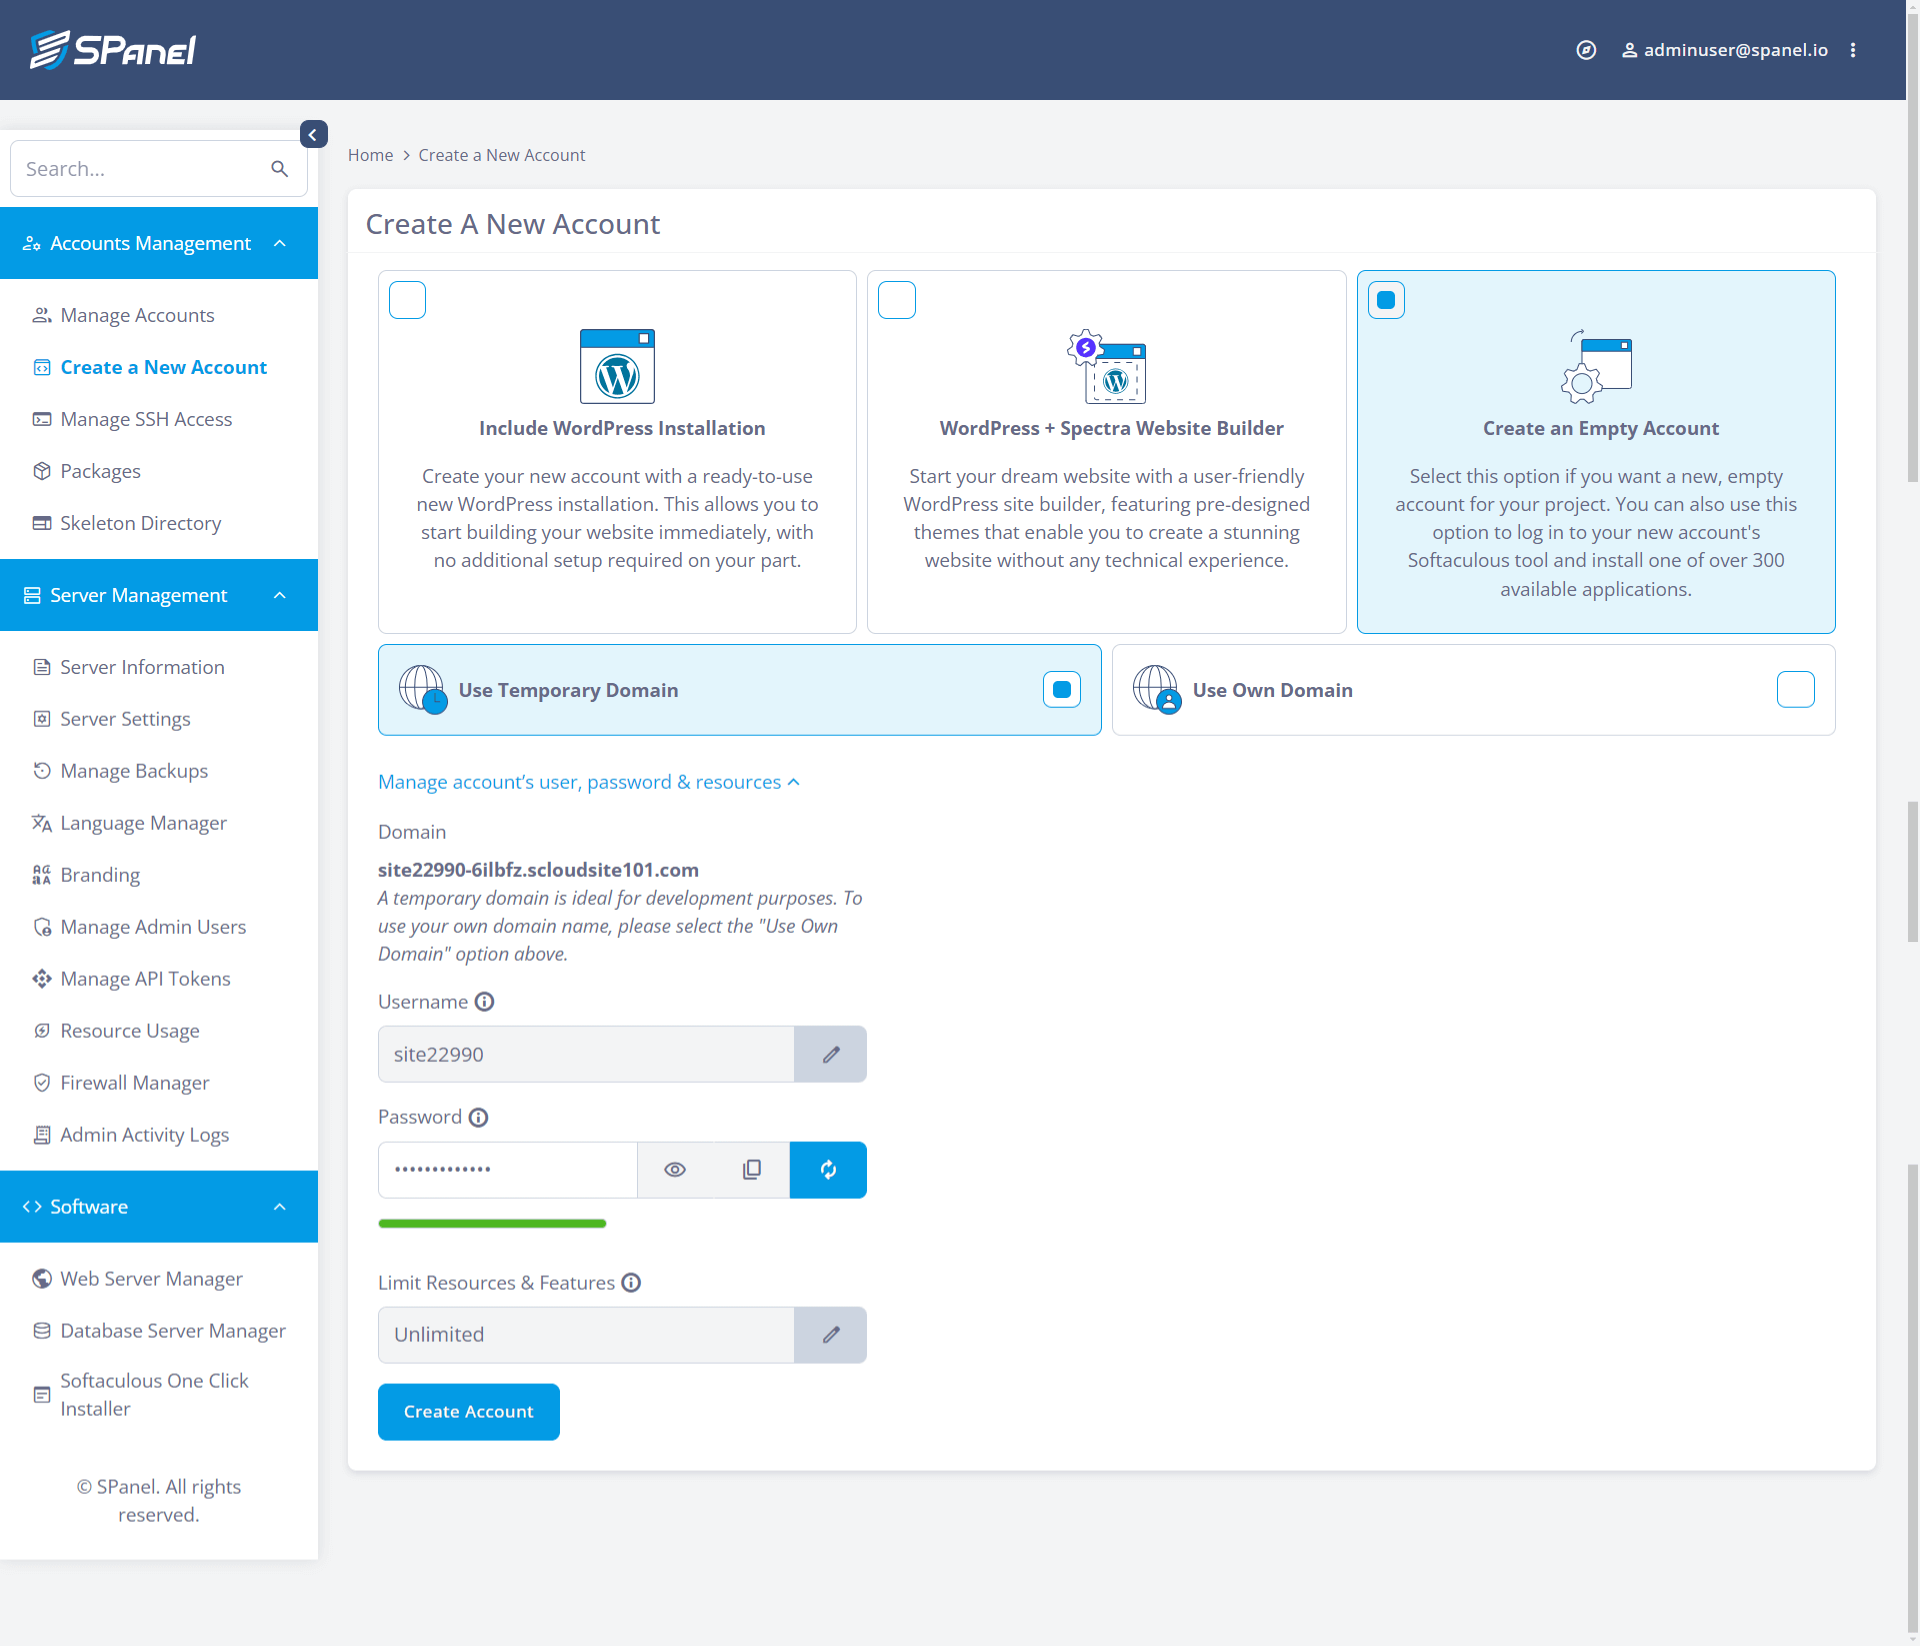Click the edit pencil icon for Username
This screenshot has width=1920, height=1646.
[x=831, y=1053]
